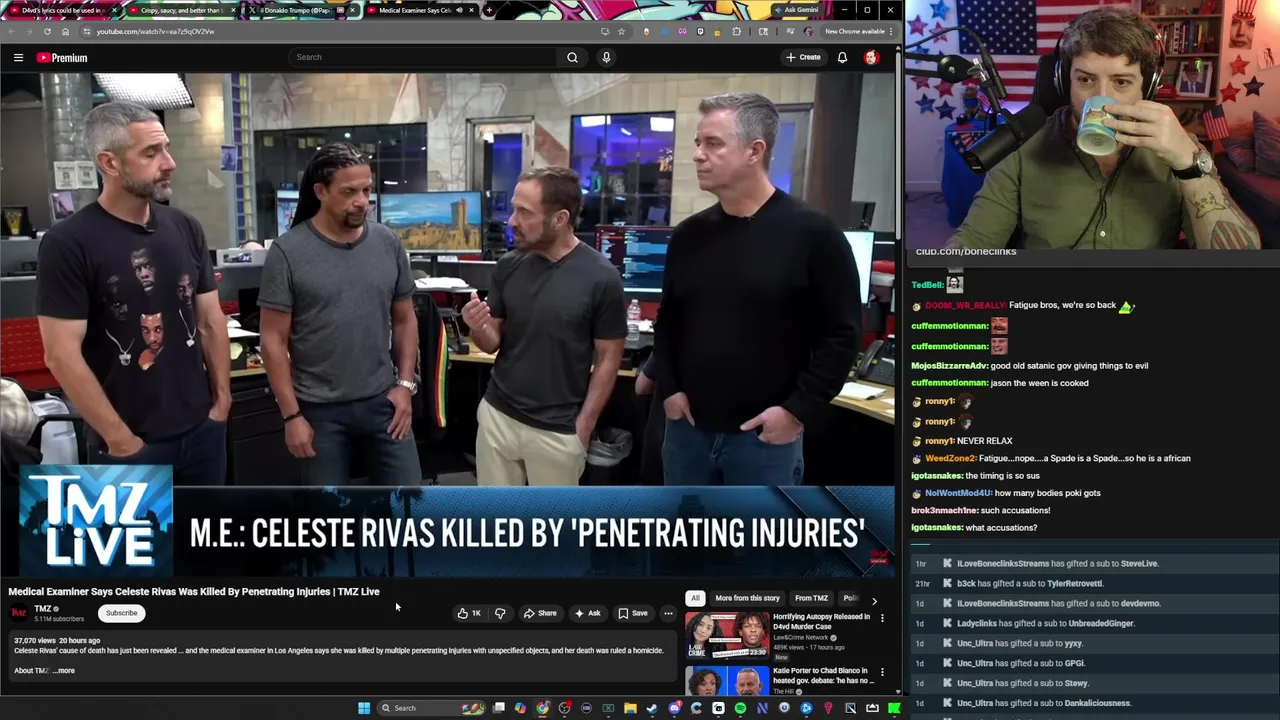1280x720 pixels.
Task: Select the All suggestions chip
Action: pos(695,598)
